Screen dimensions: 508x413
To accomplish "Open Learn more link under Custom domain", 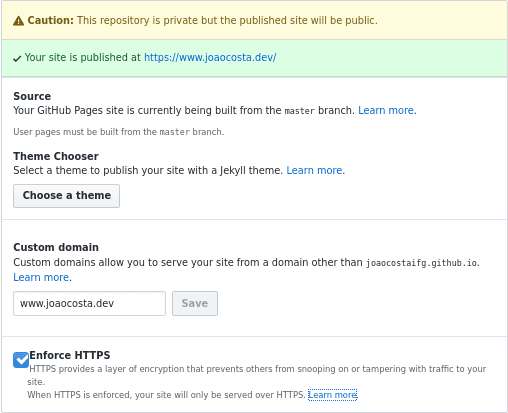I will [x=41, y=277].
